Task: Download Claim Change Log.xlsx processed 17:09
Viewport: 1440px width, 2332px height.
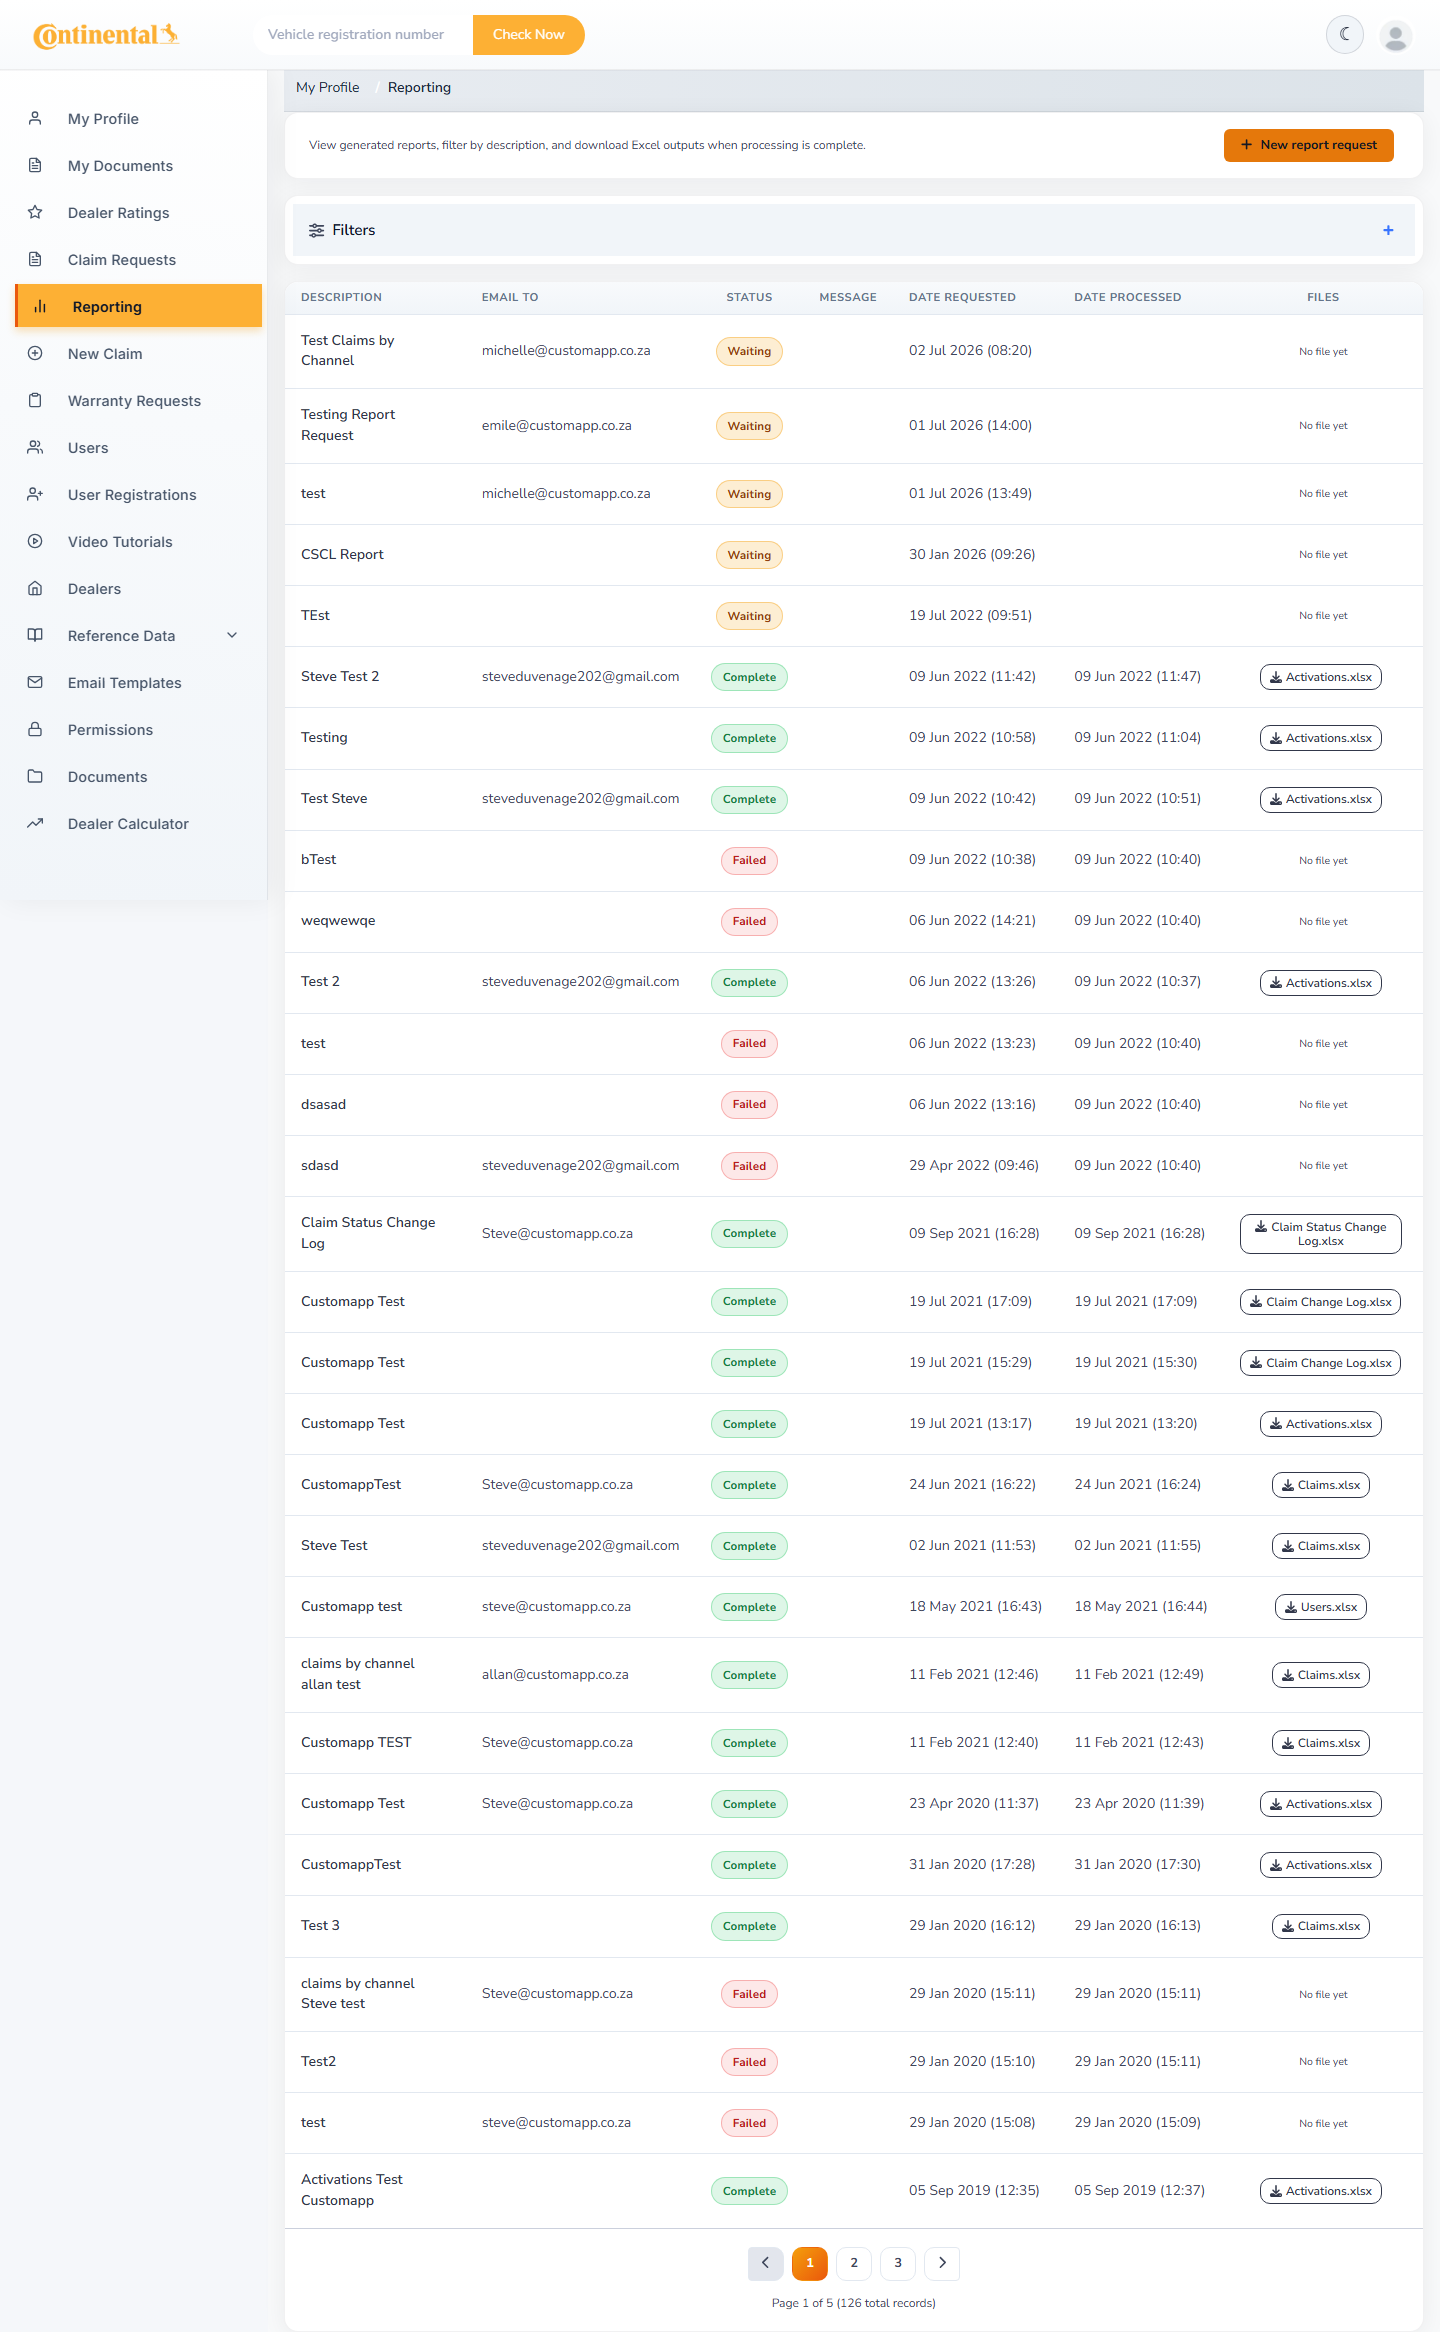Action: [x=1320, y=1302]
